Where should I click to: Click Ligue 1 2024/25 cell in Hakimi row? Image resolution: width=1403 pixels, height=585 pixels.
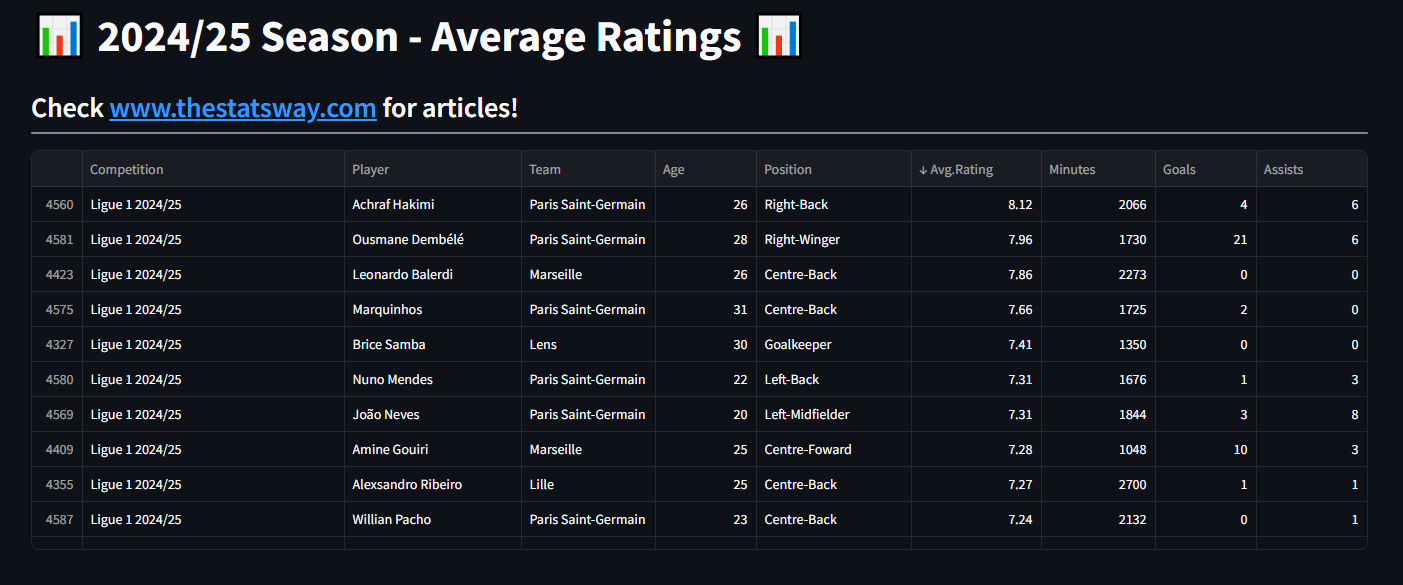click(213, 204)
